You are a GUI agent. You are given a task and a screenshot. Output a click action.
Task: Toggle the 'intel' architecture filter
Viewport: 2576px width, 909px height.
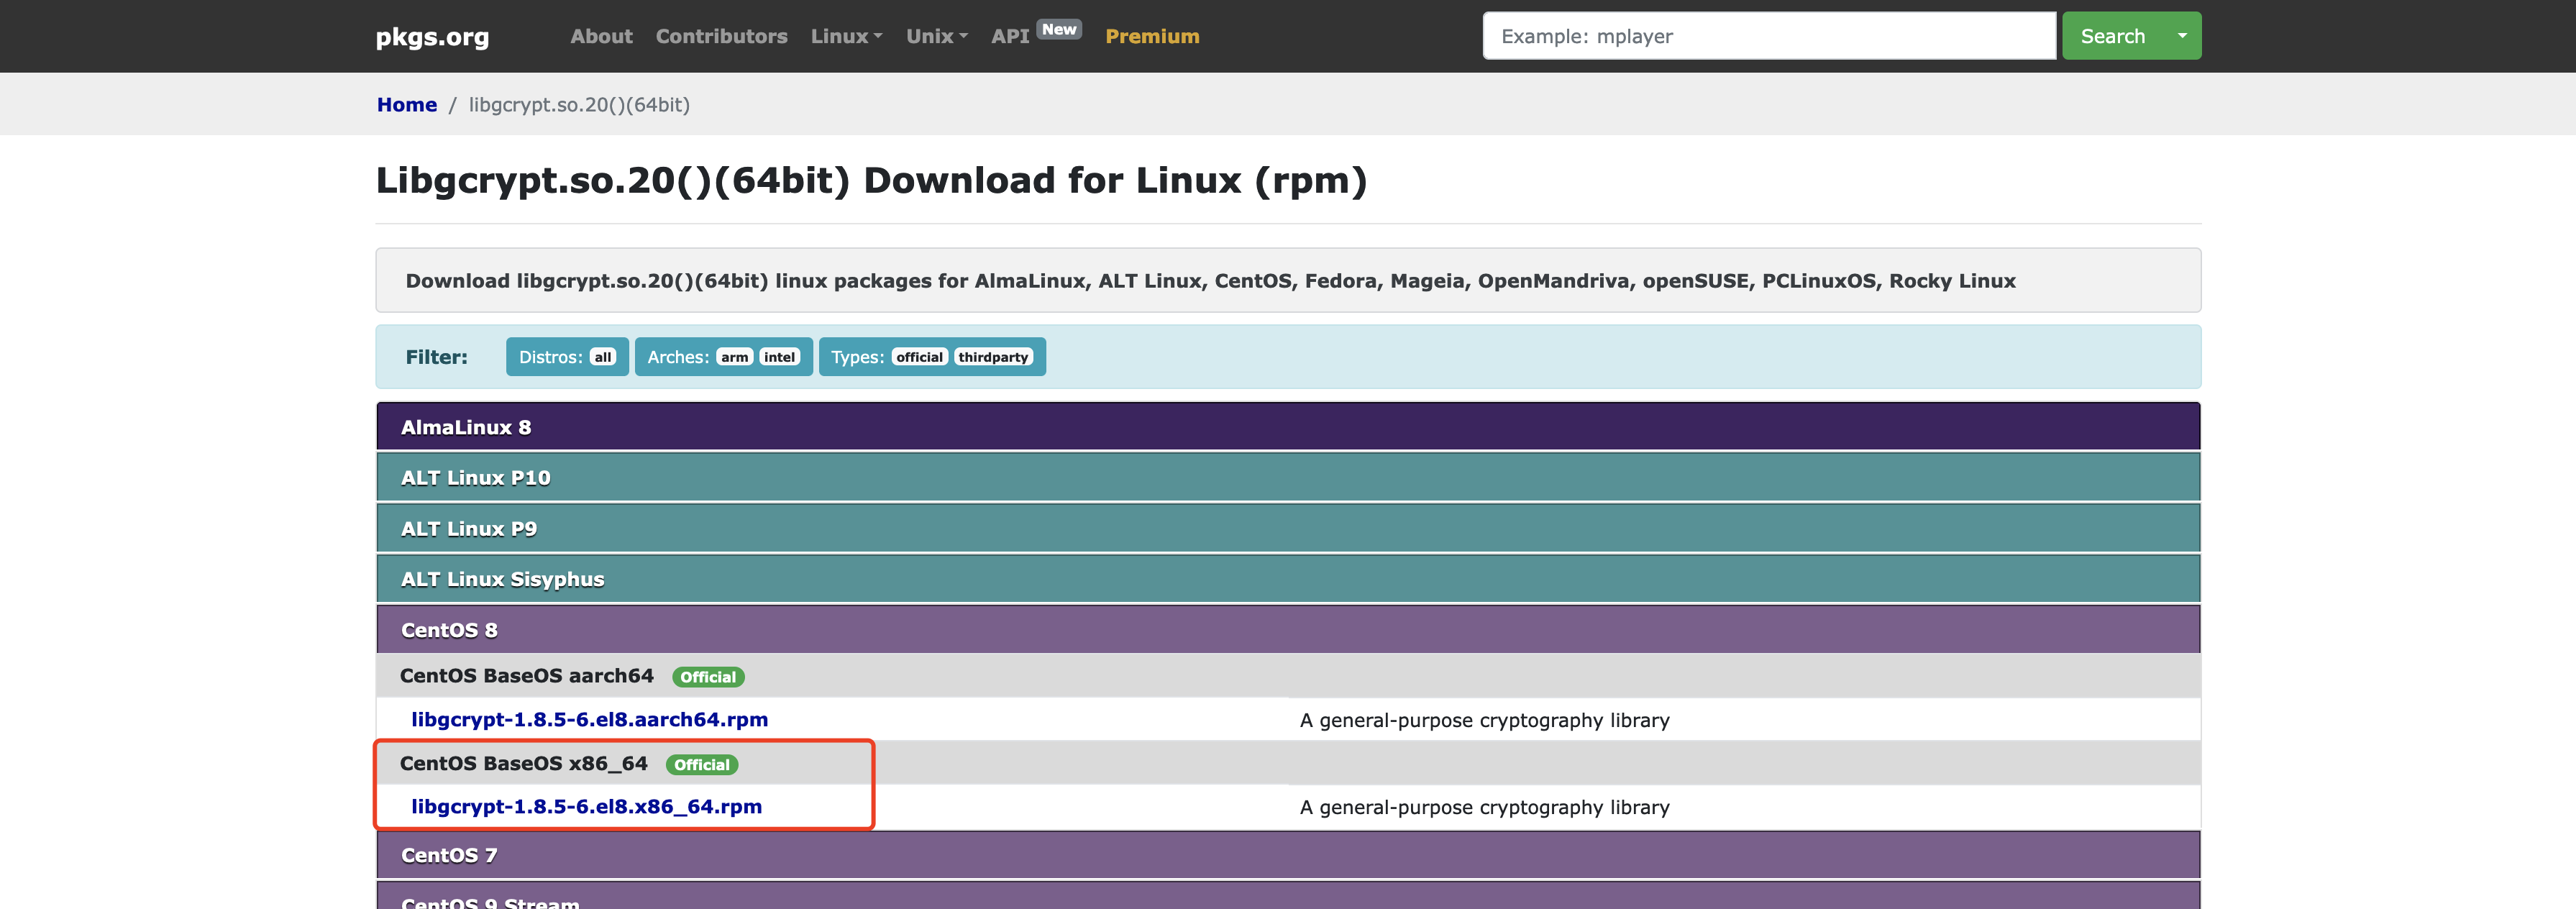779,357
